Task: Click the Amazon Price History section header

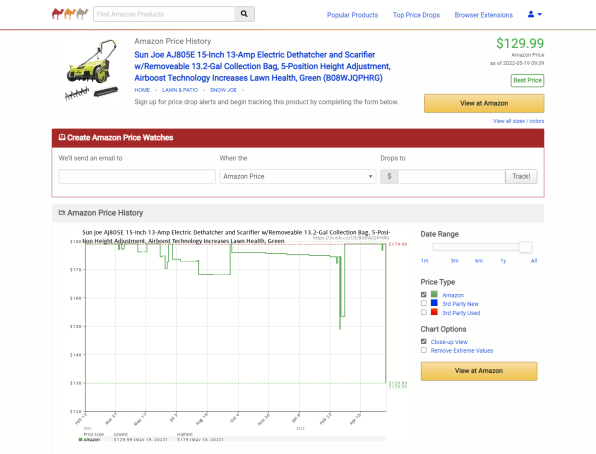Action: click(x=298, y=213)
